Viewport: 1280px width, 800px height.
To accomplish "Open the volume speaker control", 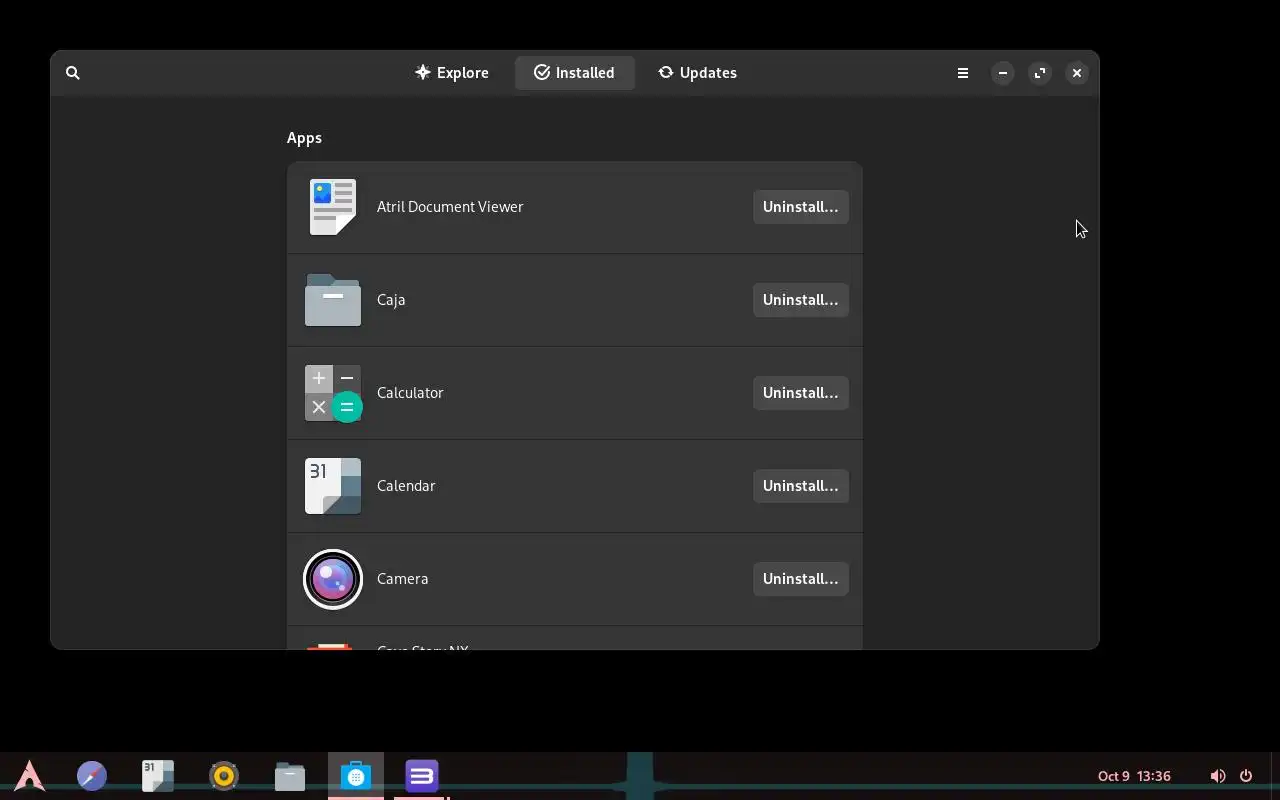I will [x=1218, y=776].
